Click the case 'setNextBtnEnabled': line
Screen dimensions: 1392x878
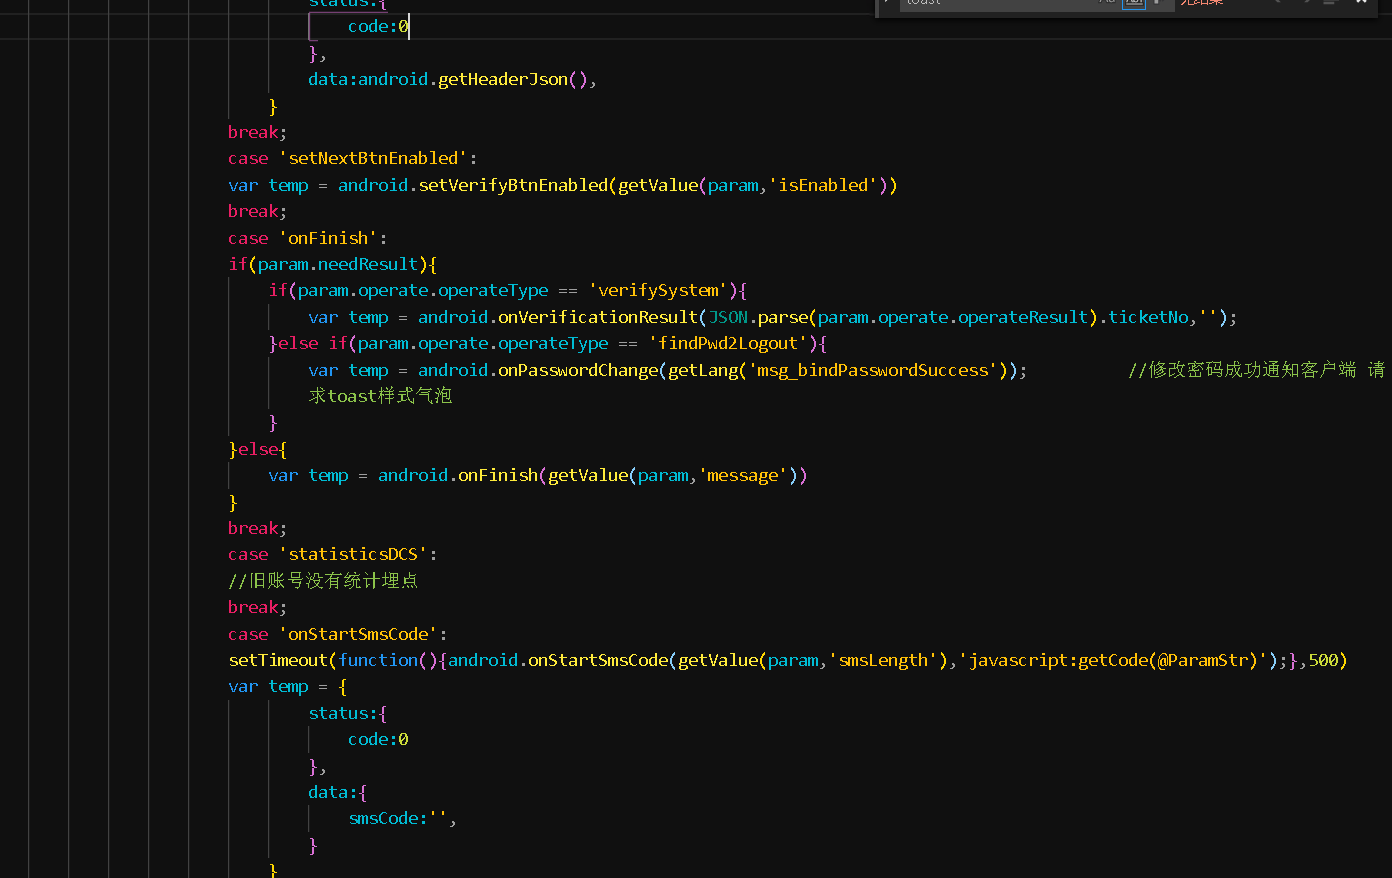pyautogui.click(x=353, y=158)
